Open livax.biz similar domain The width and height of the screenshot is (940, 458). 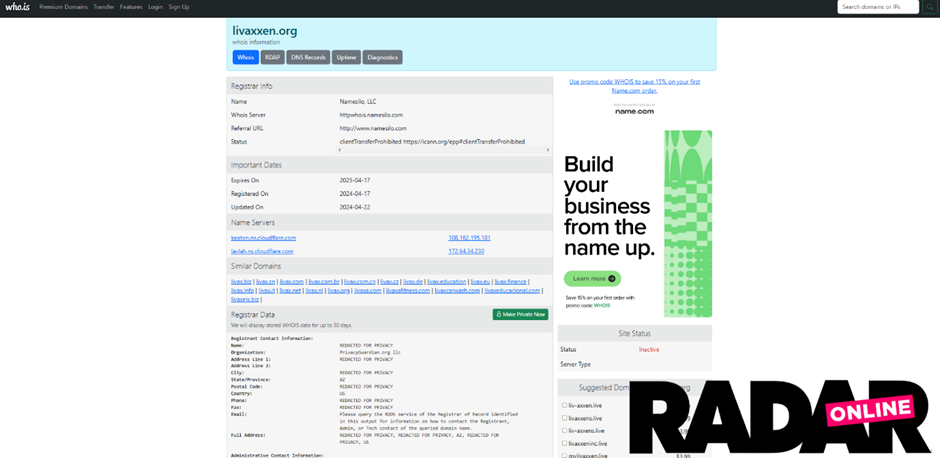point(241,282)
